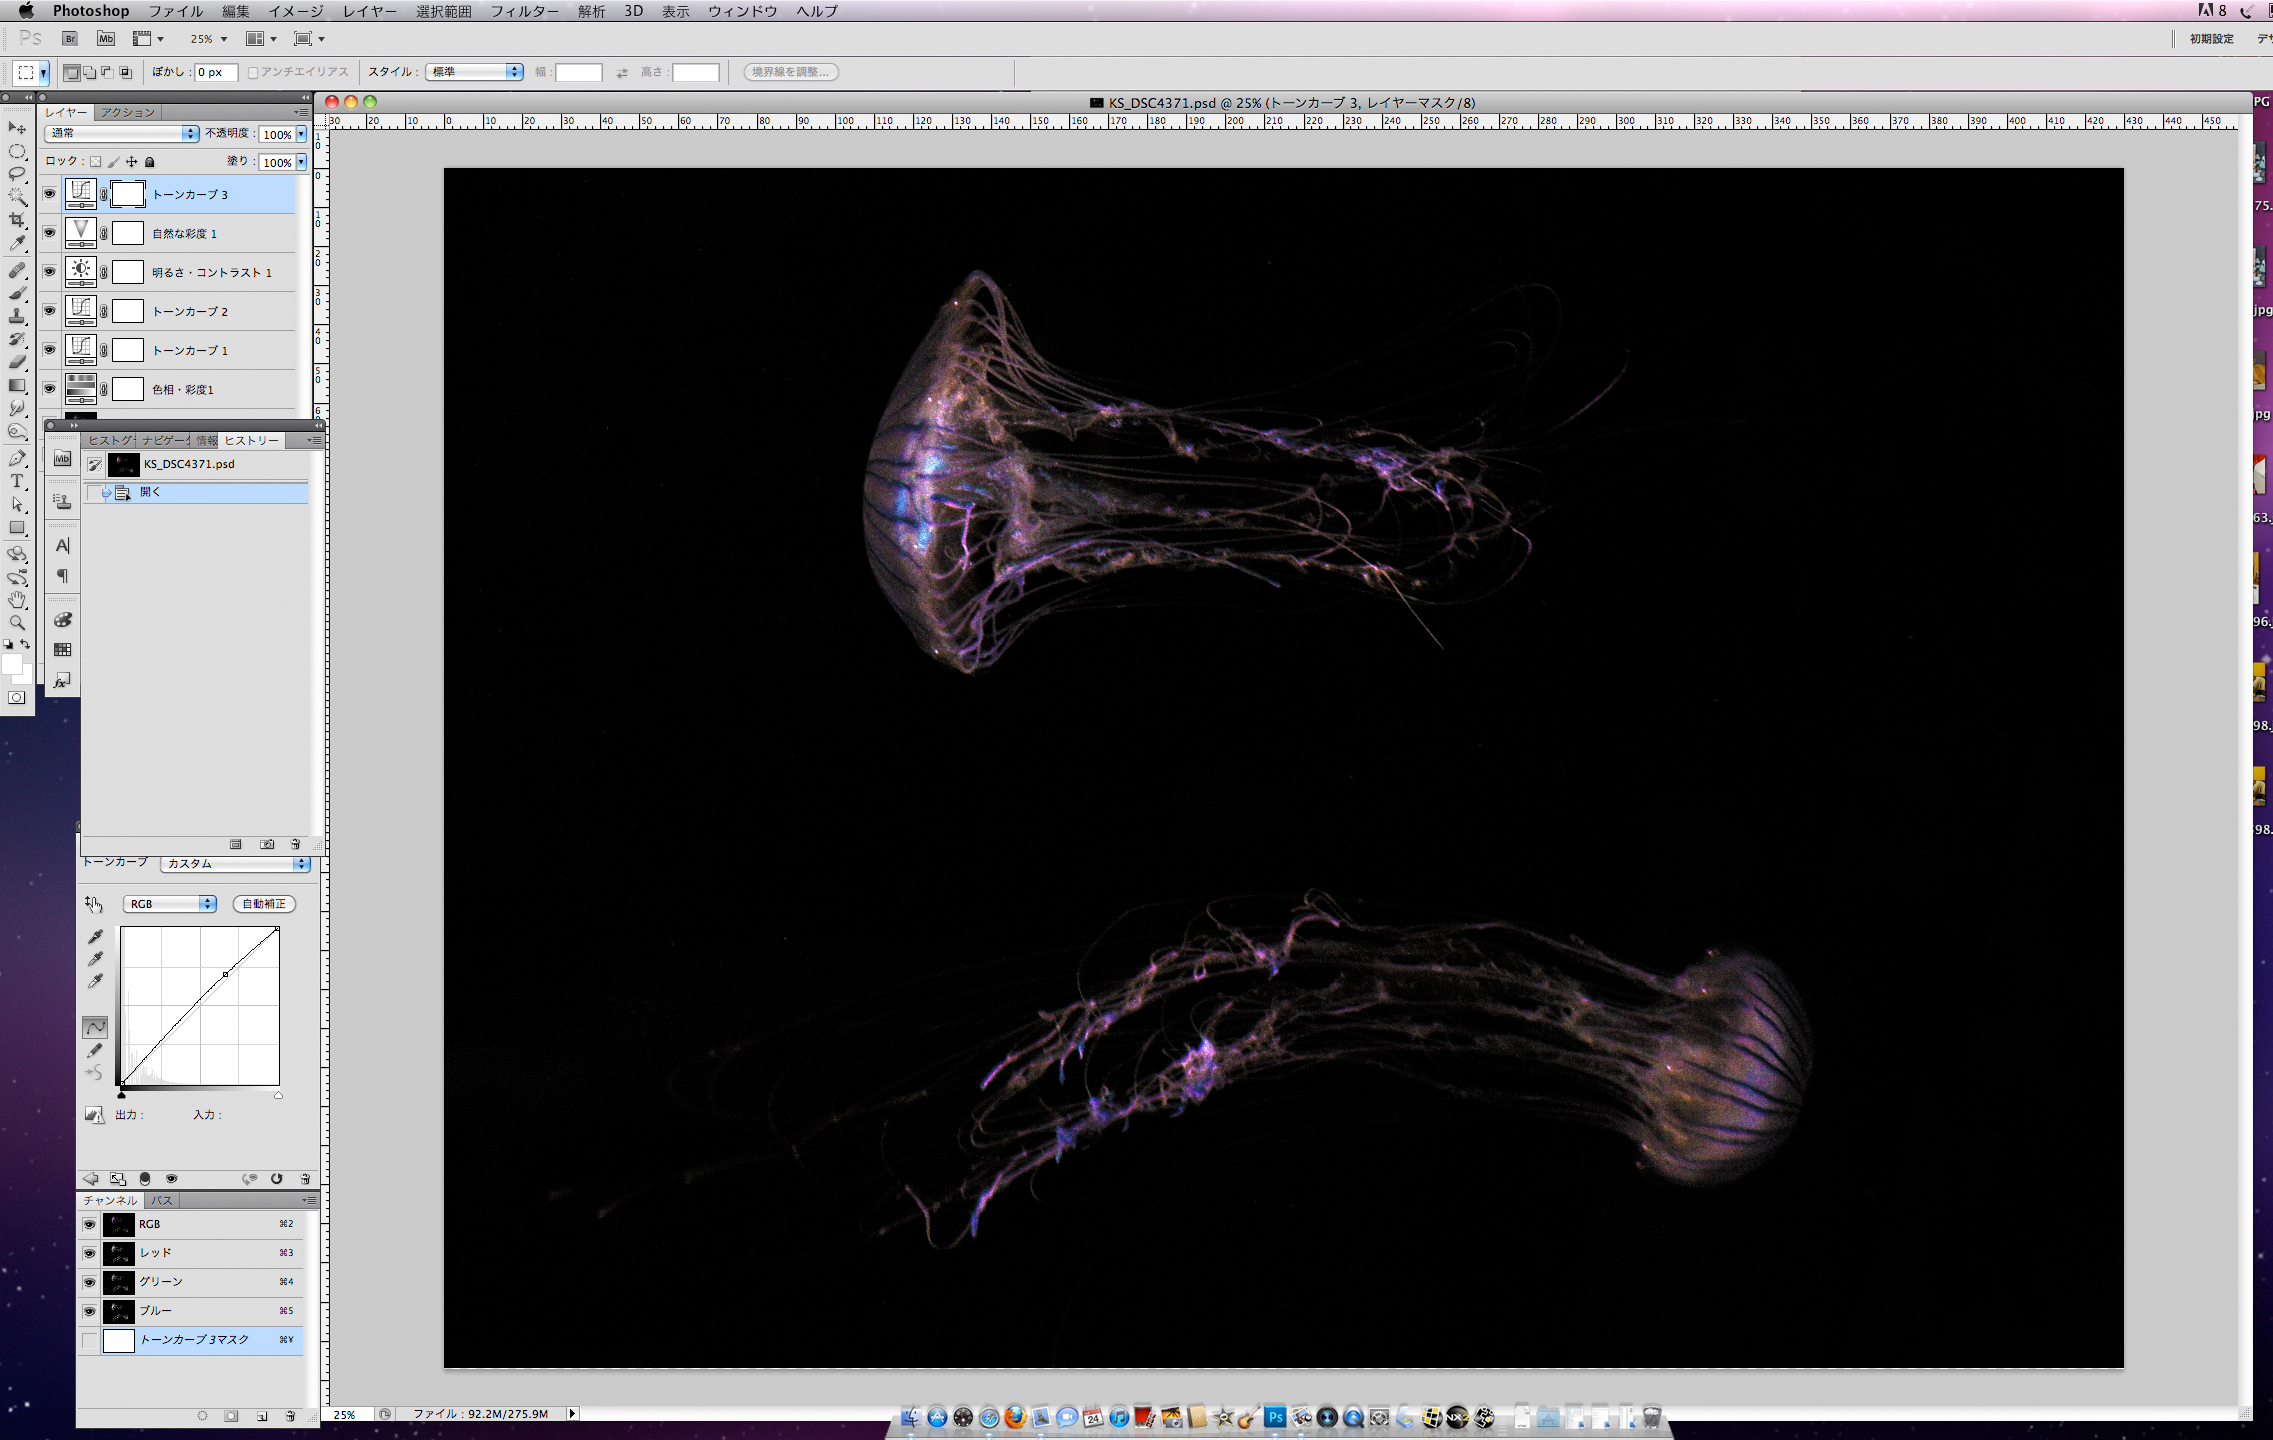Open the RGB channel dropdown in Curves
The width and height of the screenshot is (2273, 1440).
coord(169,904)
